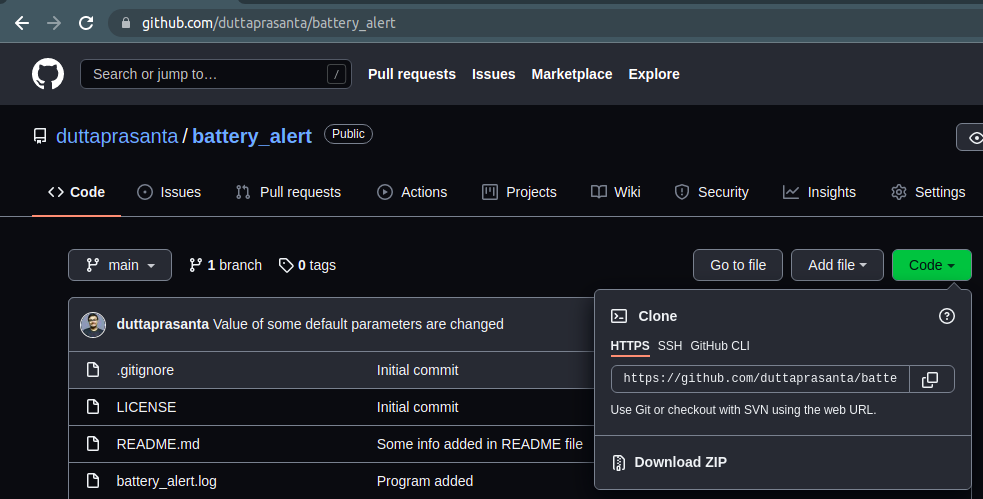983x499 pixels.
Task: Click 'Program added' commit message
Action: pos(425,481)
